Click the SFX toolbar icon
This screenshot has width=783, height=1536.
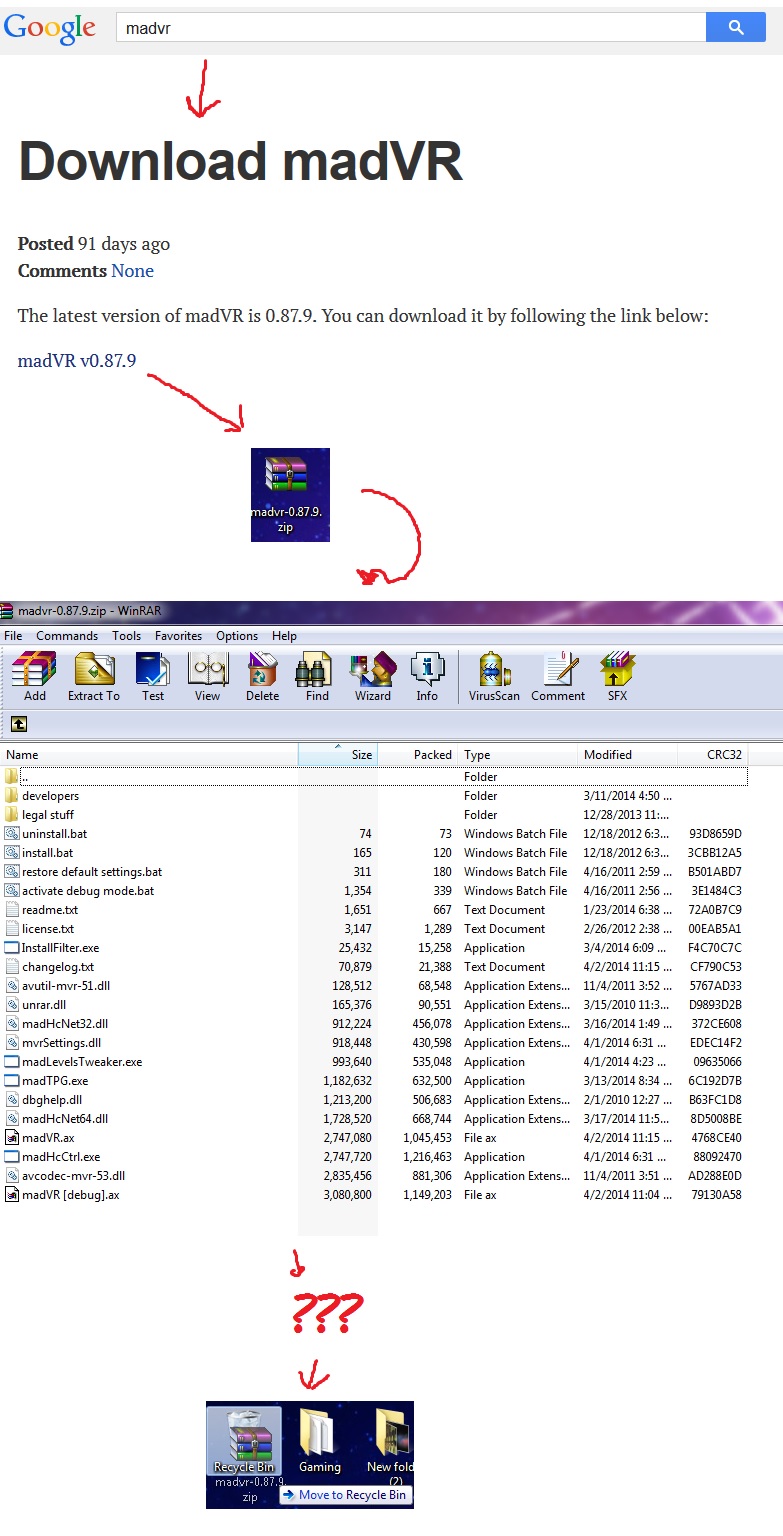tap(617, 677)
